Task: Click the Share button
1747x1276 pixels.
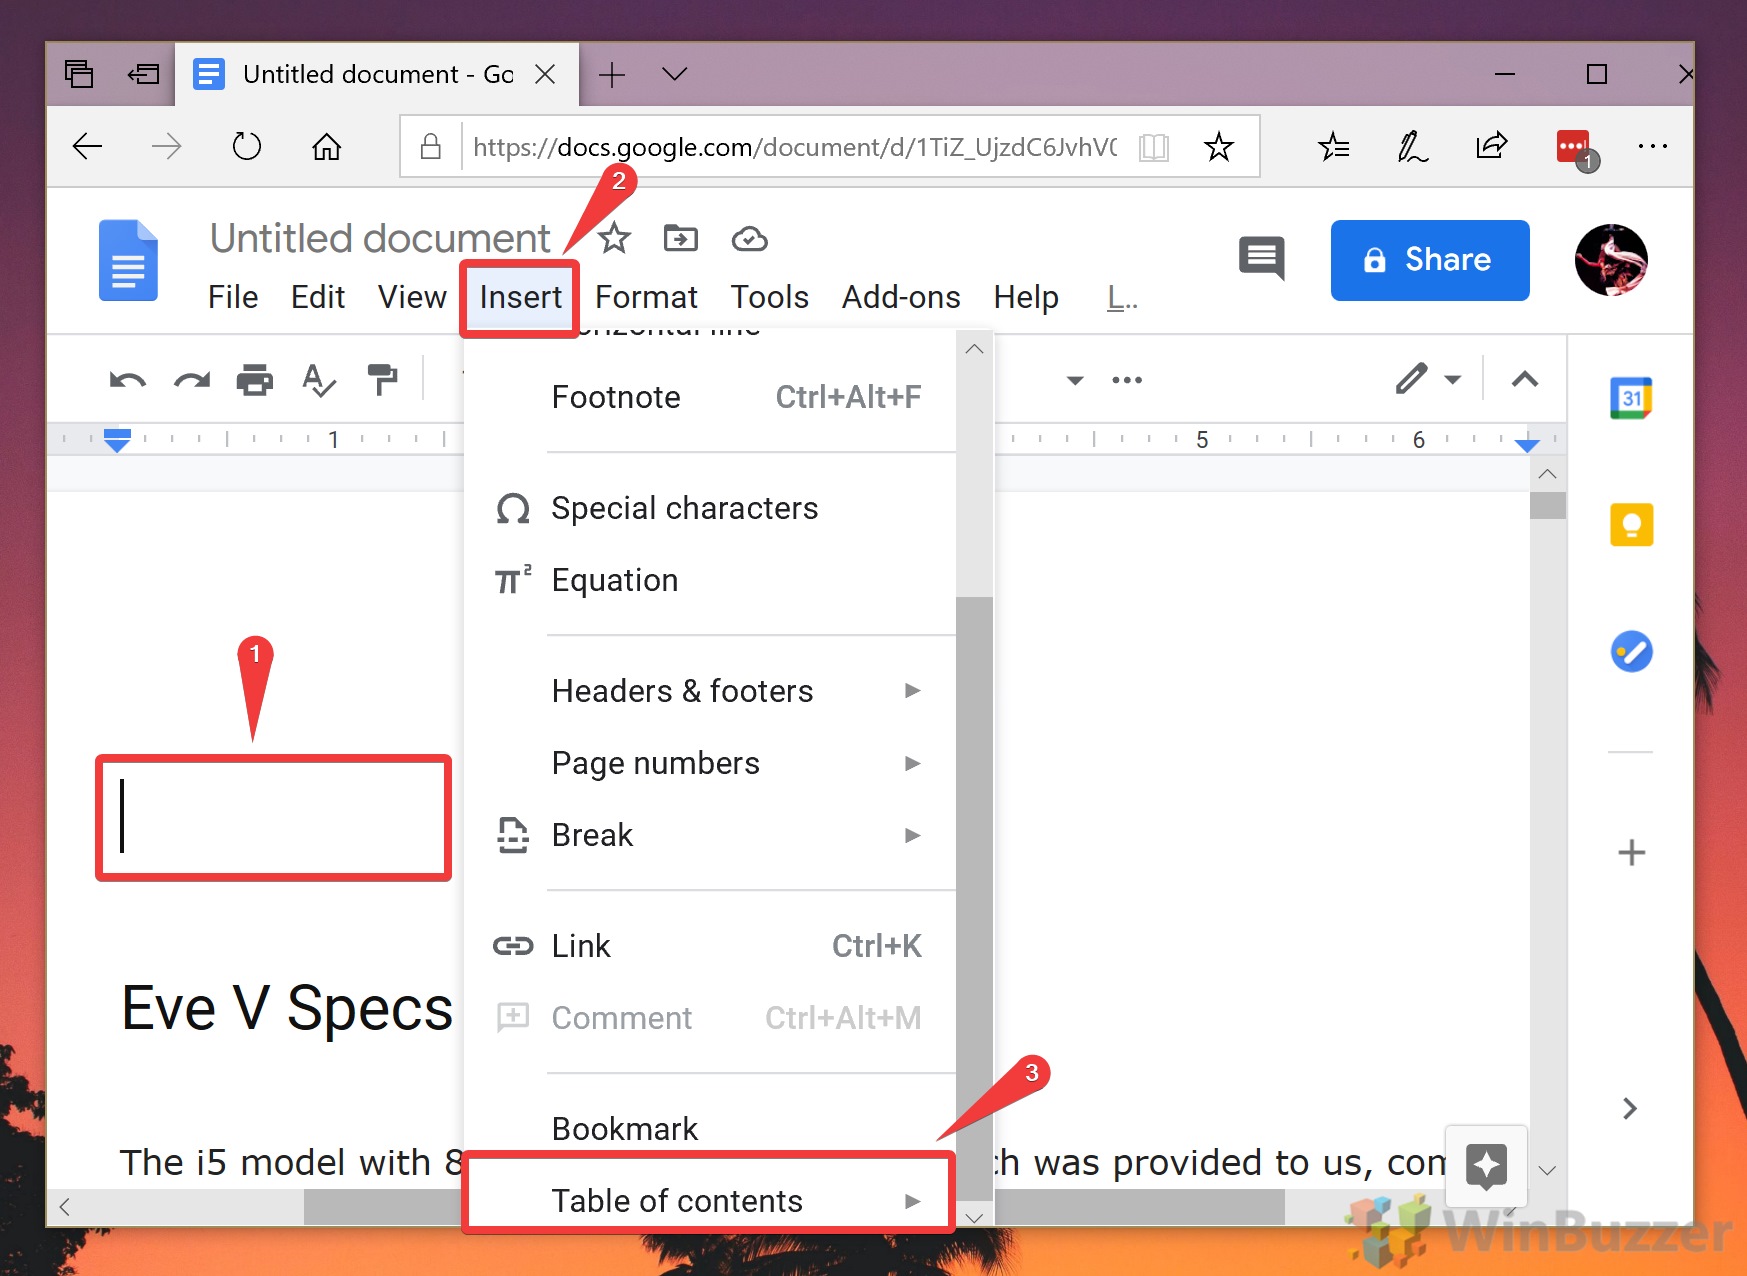Action: pos(1429,260)
